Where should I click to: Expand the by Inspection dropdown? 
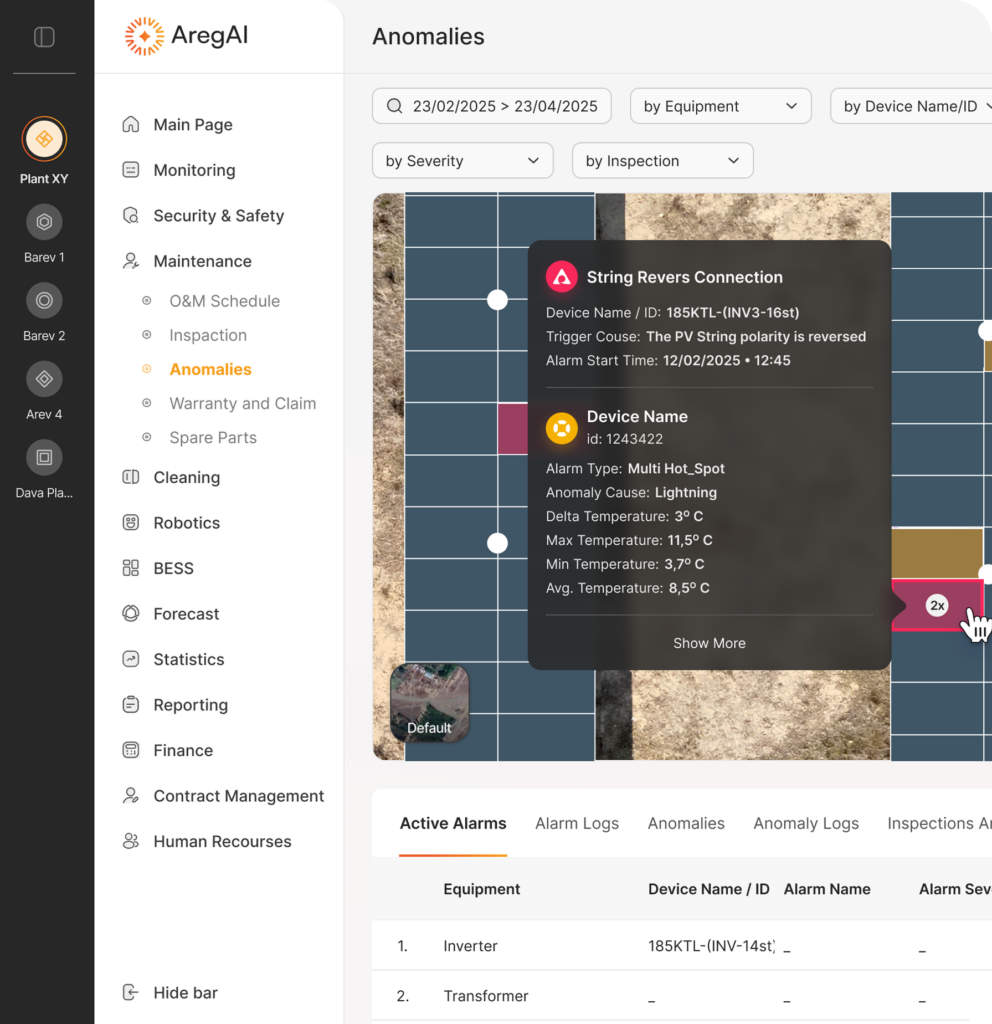pyautogui.click(x=662, y=161)
